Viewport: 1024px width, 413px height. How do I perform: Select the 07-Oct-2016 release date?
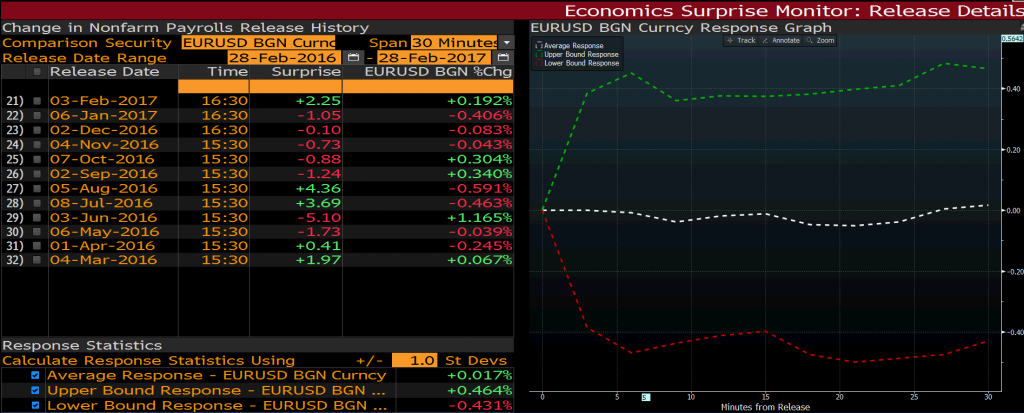102,159
